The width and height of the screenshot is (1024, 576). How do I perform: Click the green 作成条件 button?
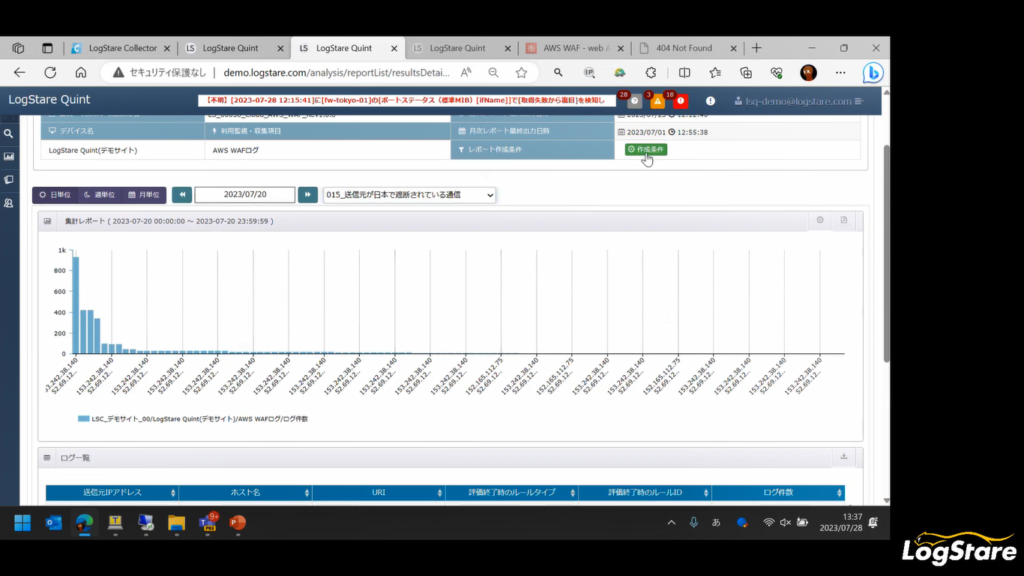coord(646,150)
